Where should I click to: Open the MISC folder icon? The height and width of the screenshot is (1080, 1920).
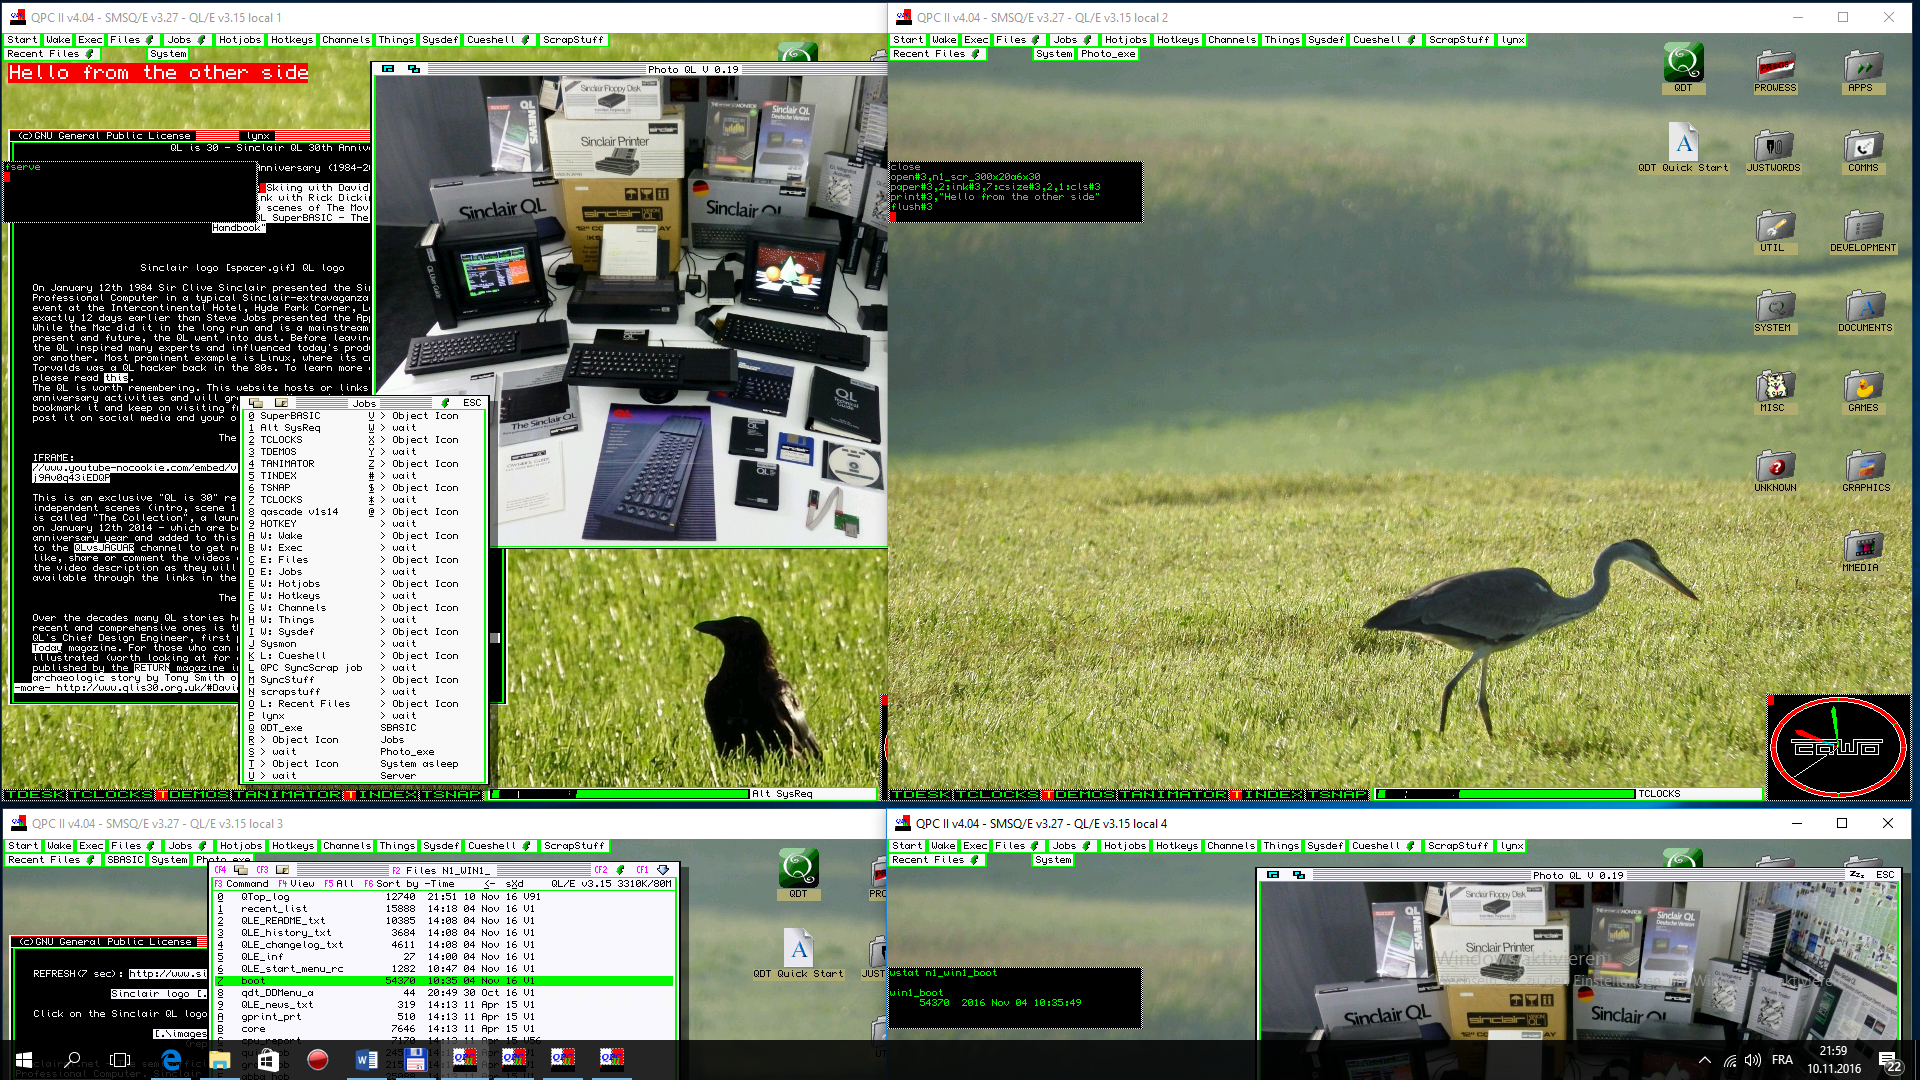coord(1773,390)
